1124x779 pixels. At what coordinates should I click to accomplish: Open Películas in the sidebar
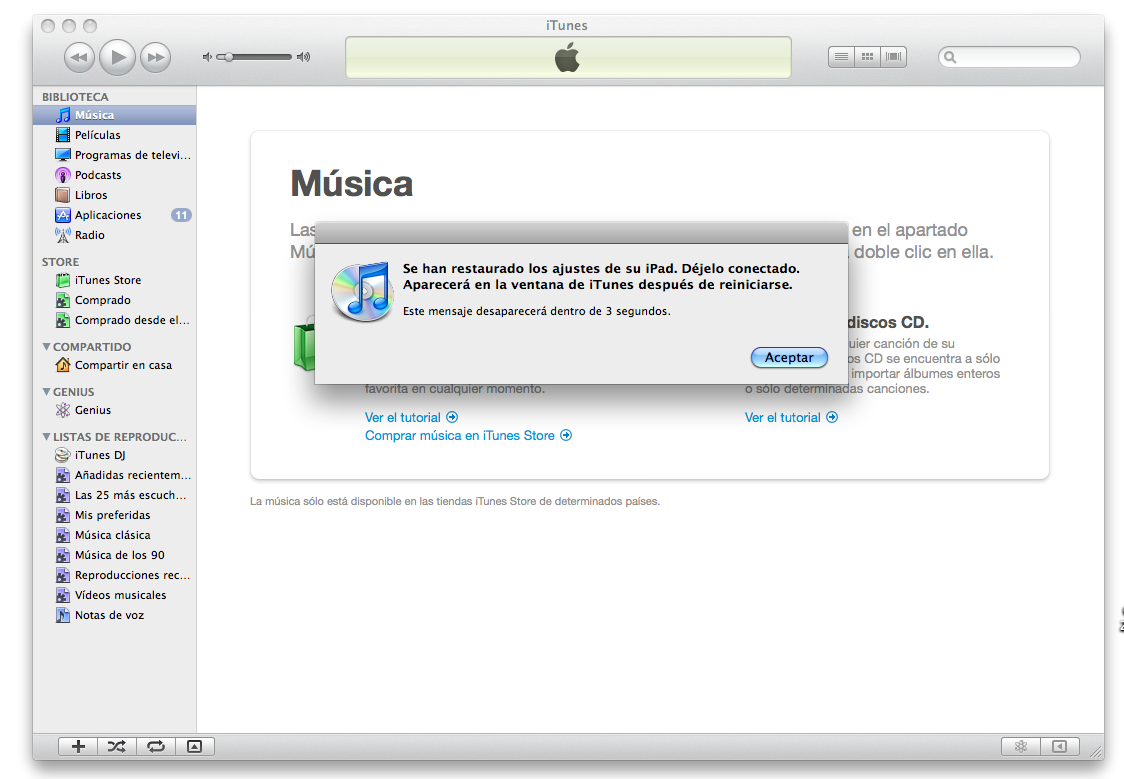pos(115,135)
